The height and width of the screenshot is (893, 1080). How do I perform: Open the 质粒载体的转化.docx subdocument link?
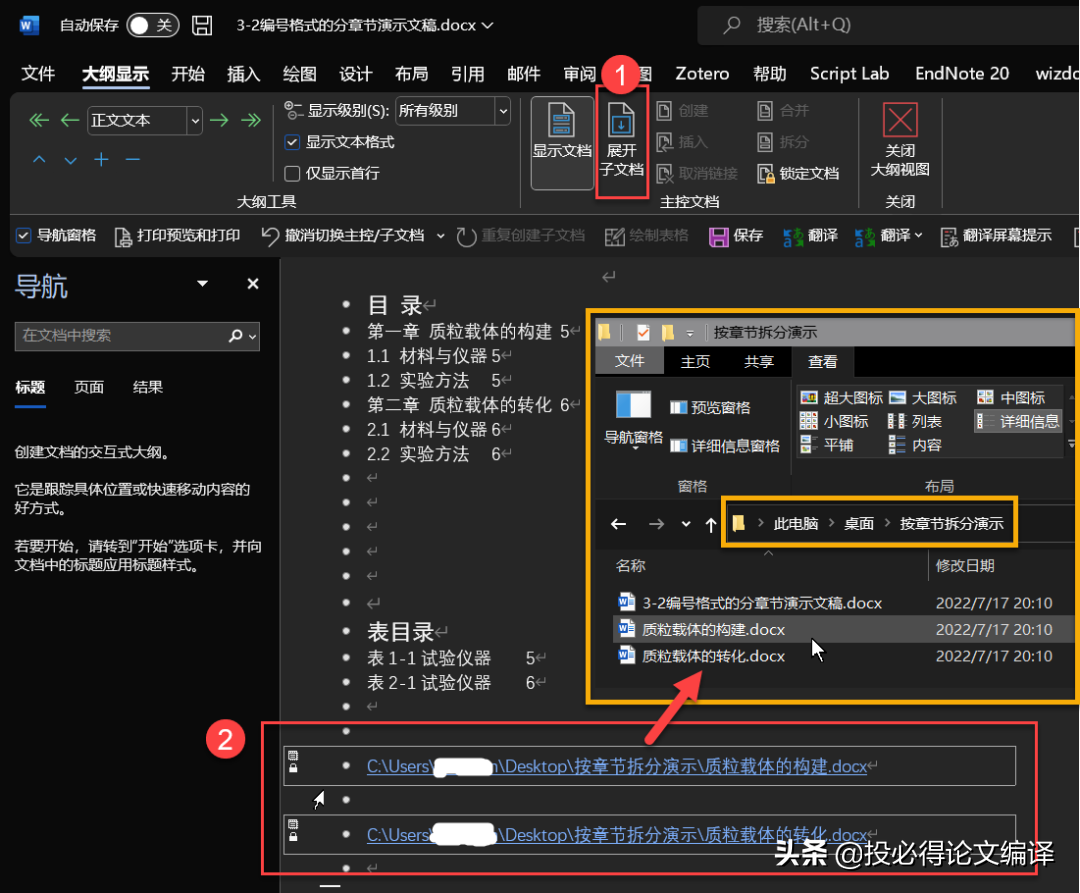click(x=616, y=835)
